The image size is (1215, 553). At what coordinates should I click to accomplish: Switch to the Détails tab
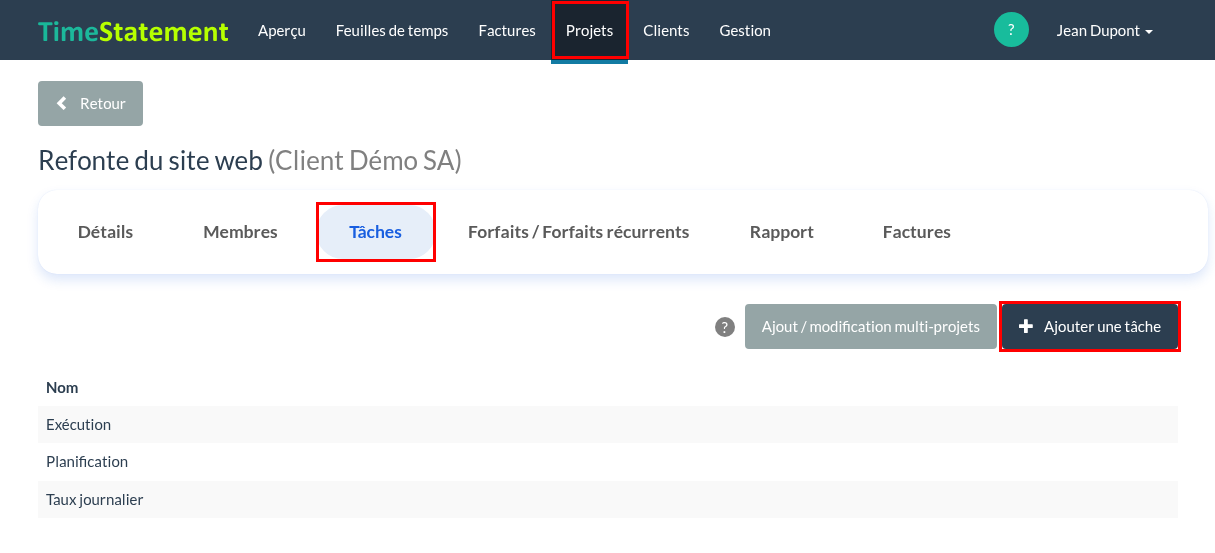pos(105,232)
